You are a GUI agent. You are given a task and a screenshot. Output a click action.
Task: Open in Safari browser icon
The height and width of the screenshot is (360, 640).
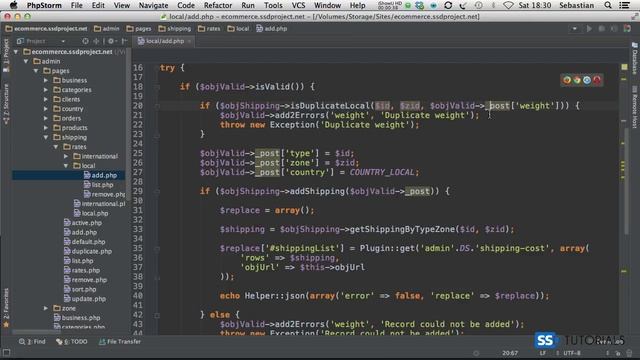(x=587, y=80)
